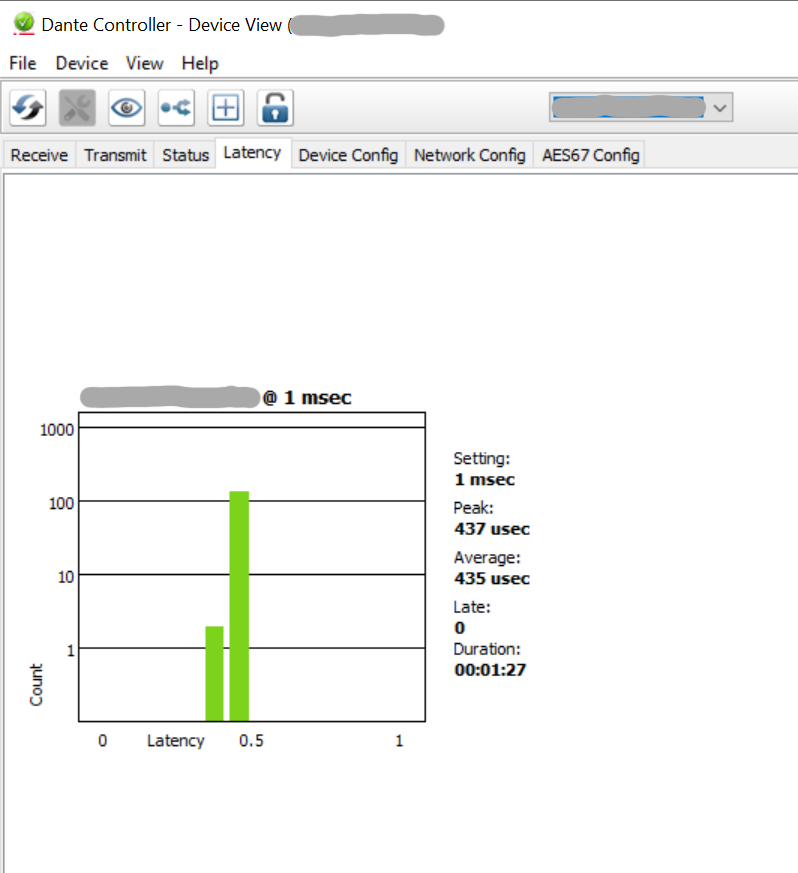Screen dimensions: 798x873
Task: Click the 'Count' vertical axis label
Action: point(36,685)
